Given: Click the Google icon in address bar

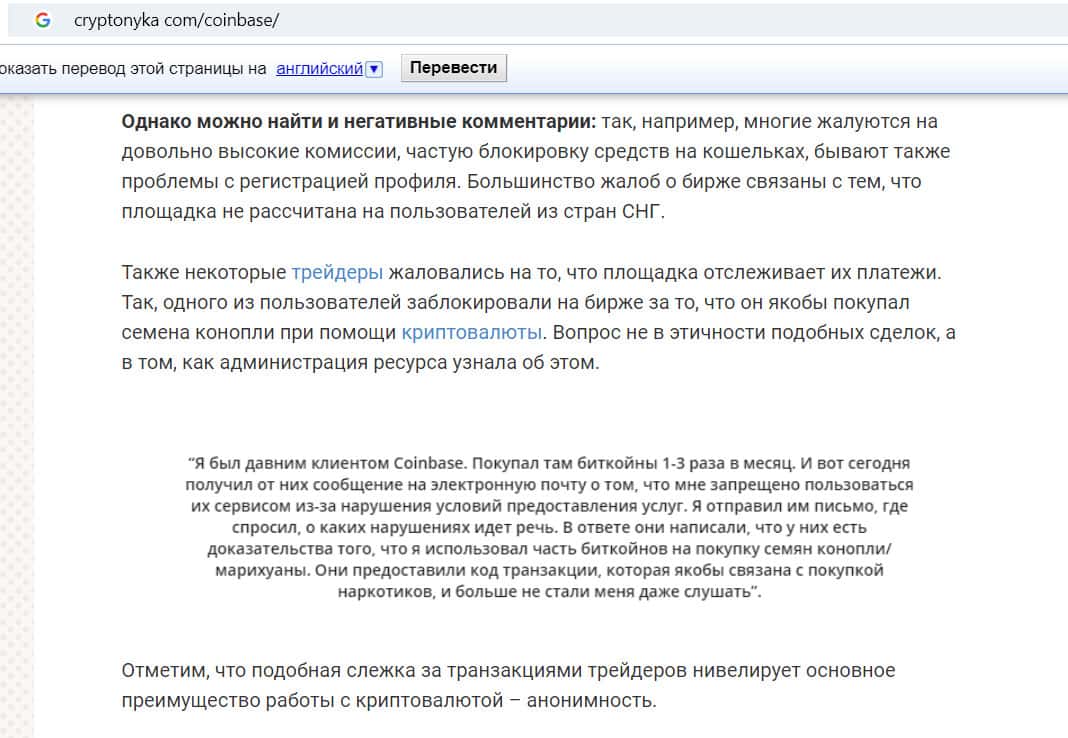Looking at the screenshot, I should 43,20.
